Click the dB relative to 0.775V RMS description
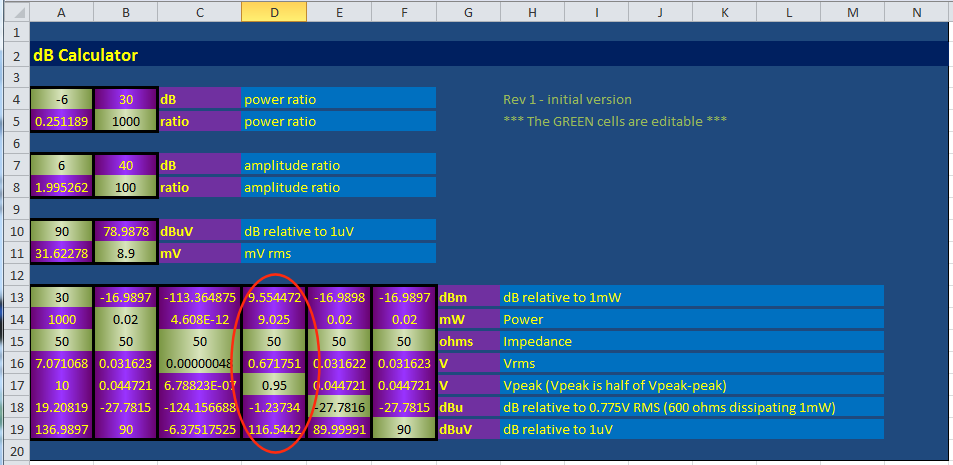The height and width of the screenshot is (465, 953). 692,407
